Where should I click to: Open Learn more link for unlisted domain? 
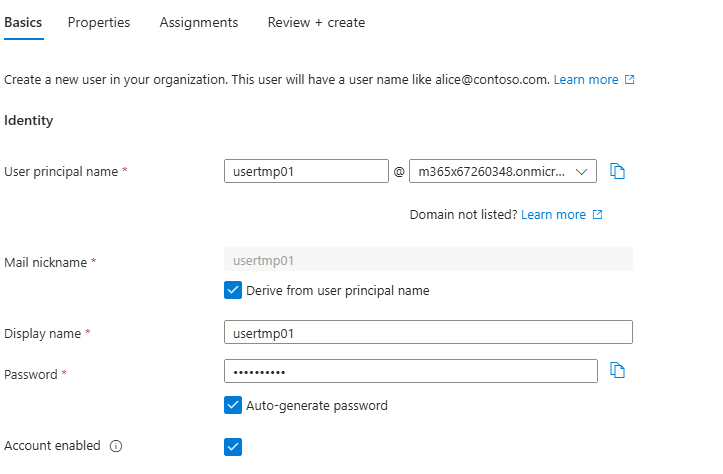(553, 215)
